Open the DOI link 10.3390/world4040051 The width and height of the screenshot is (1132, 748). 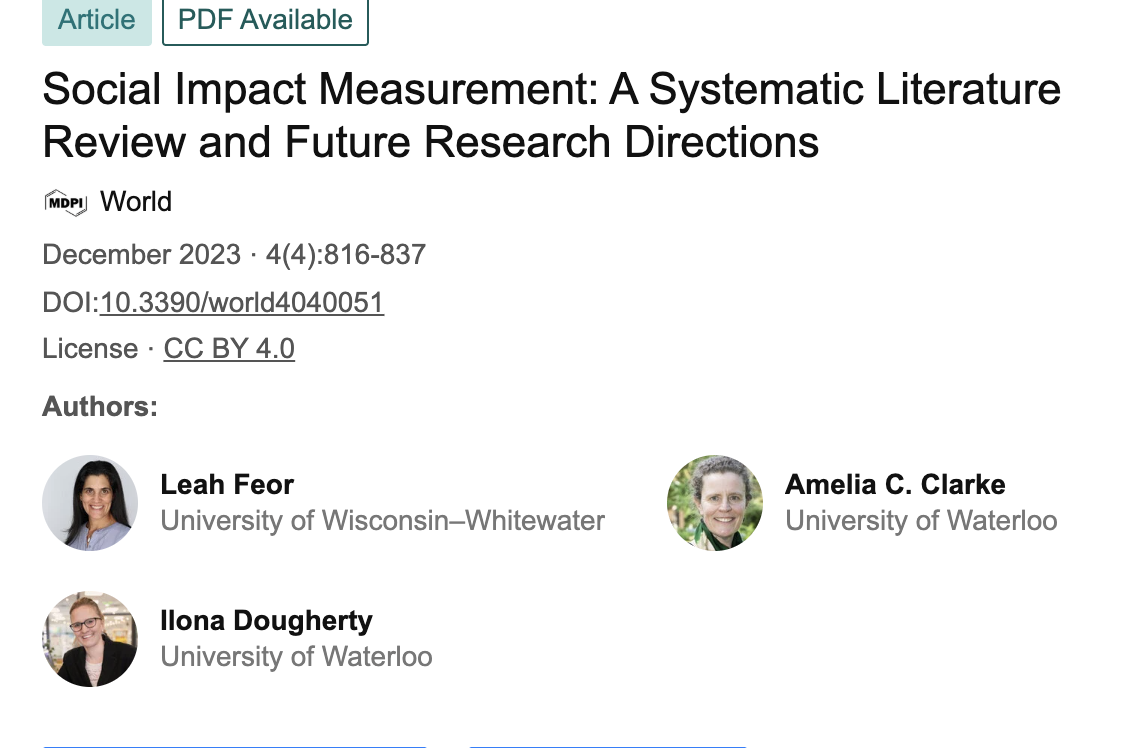(242, 302)
